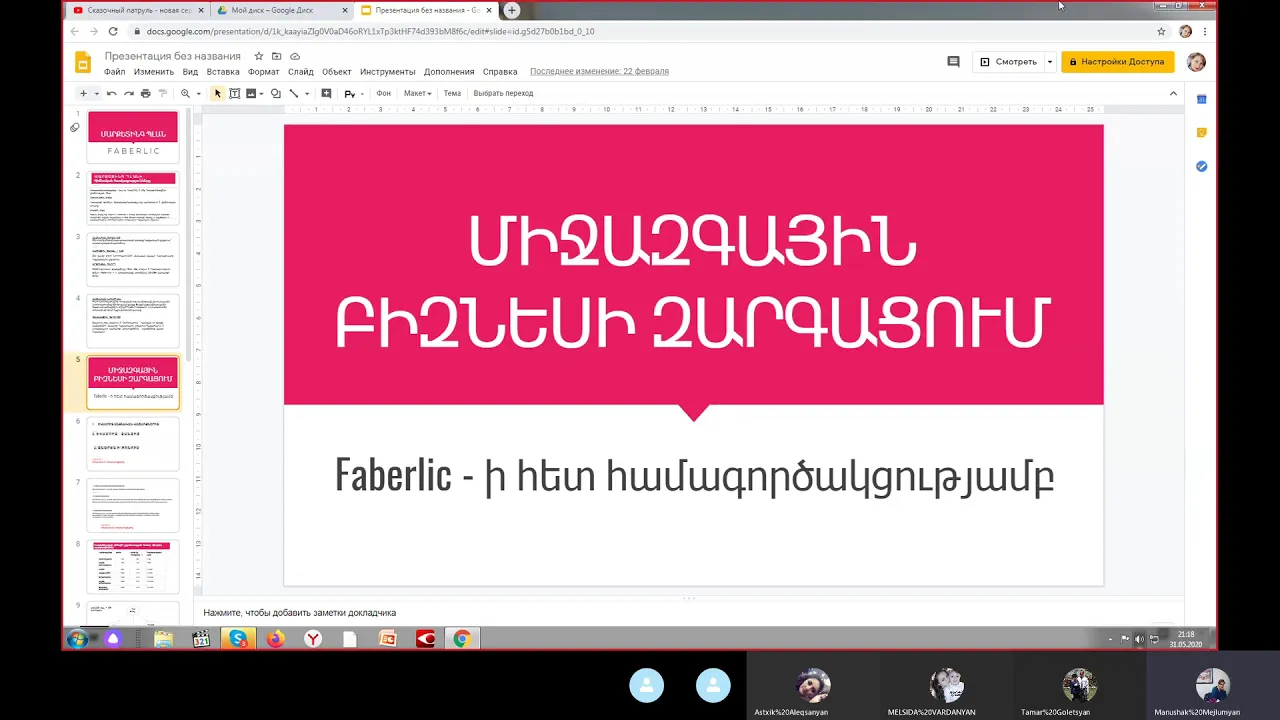Viewport: 1280px width, 720px height.
Task: Click Выбрать переход transition button
Action: pyautogui.click(x=503, y=93)
